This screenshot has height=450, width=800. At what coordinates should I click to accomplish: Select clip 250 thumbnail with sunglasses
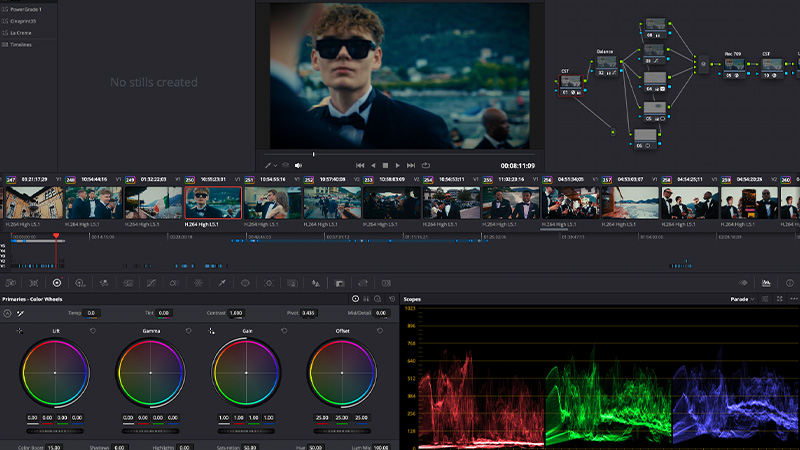tap(213, 203)
